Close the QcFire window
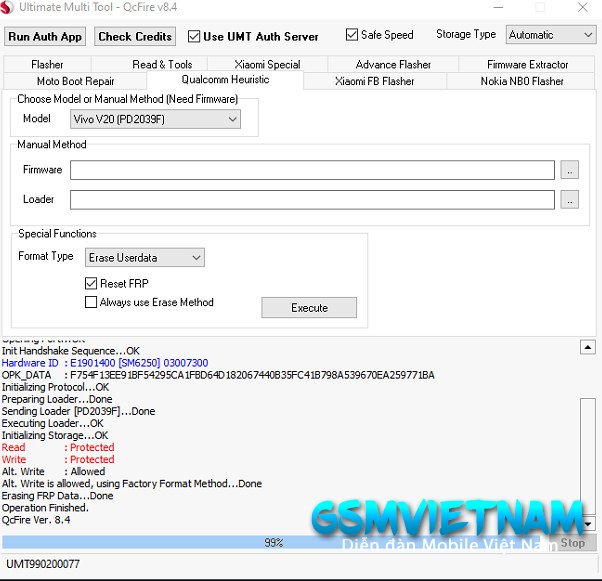Image resolution: width=602 pixels, height=581 pixels. pos(582,7)
